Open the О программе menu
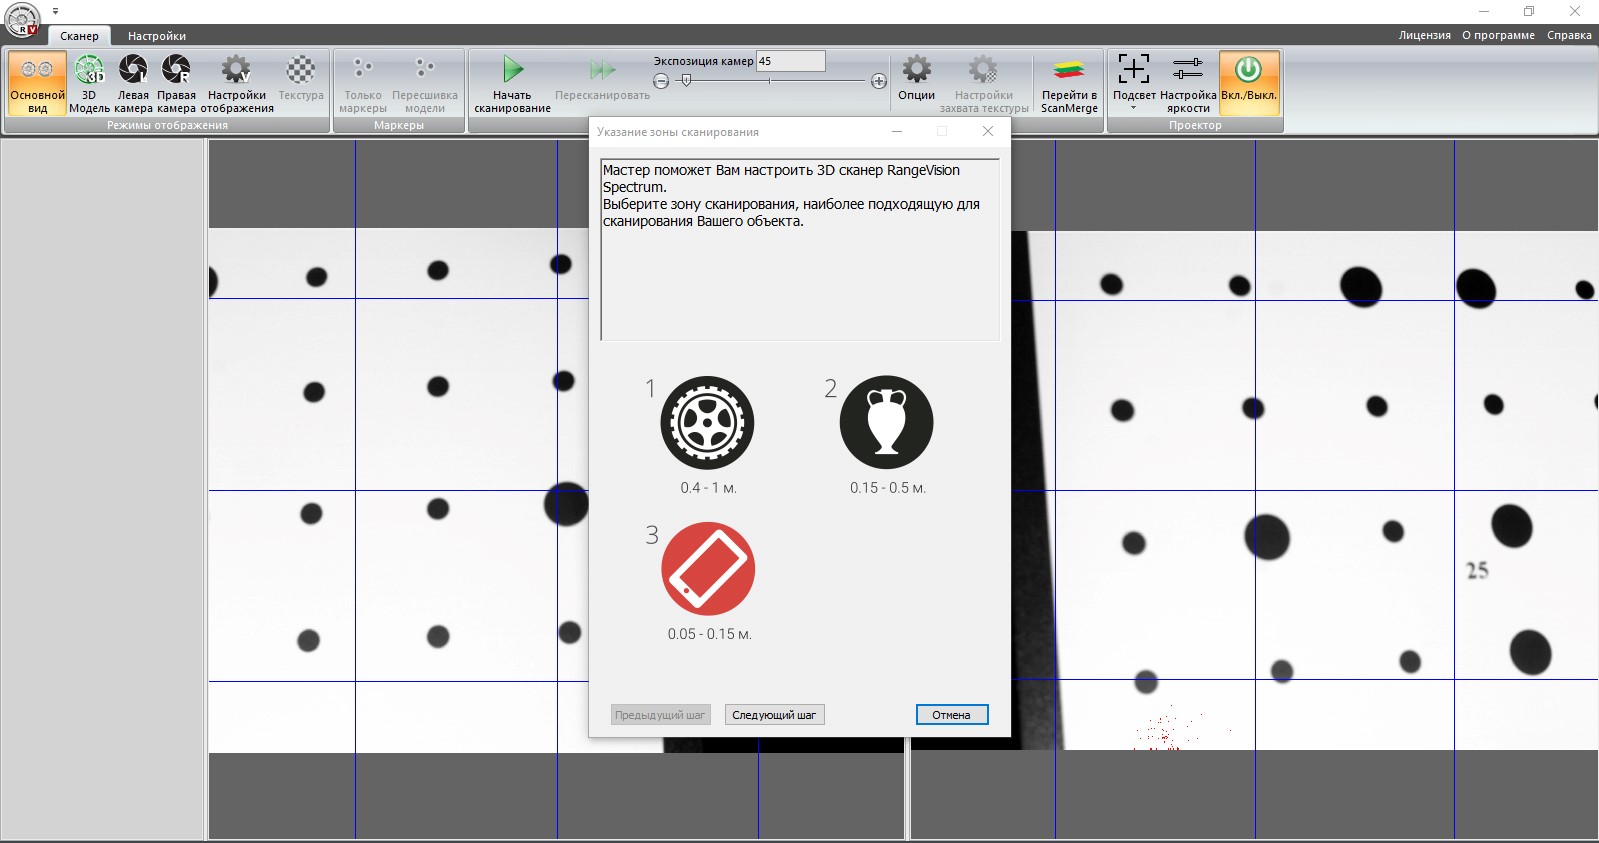This screenshot has width=1599, height=843. point(1498,35)
